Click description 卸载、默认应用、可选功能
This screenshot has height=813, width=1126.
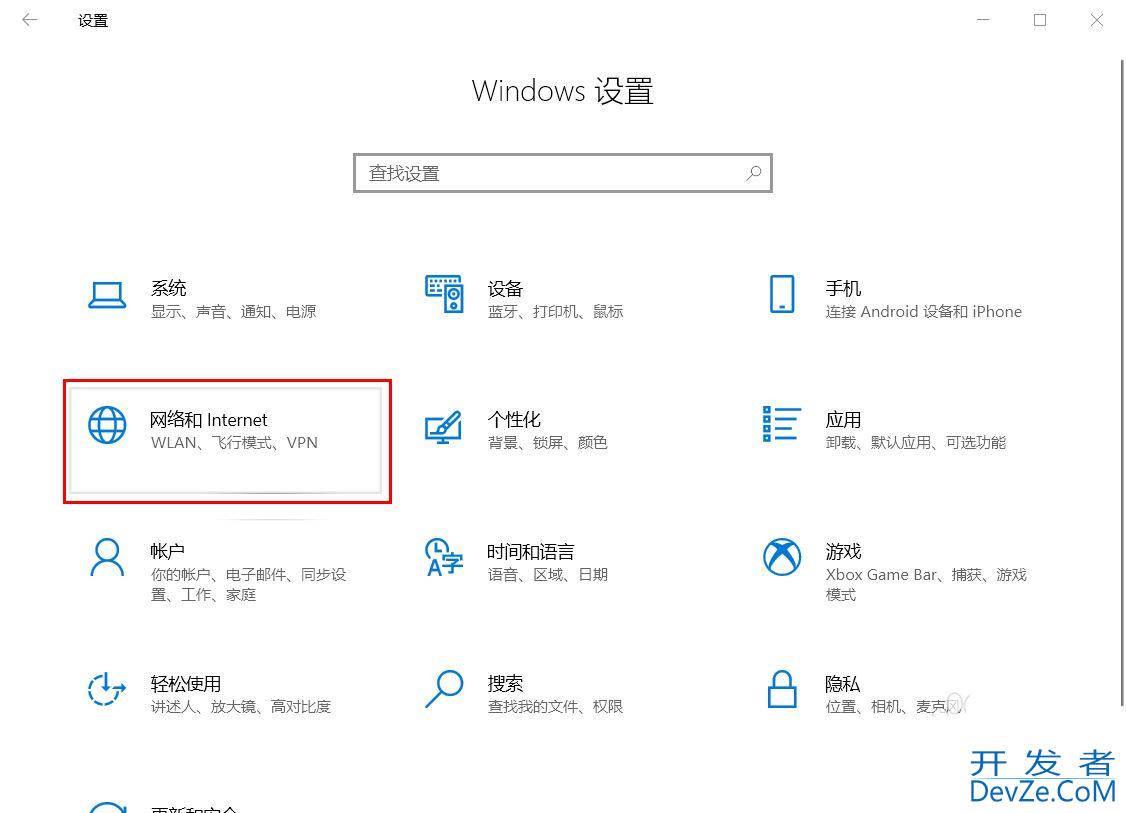[916, 442]
